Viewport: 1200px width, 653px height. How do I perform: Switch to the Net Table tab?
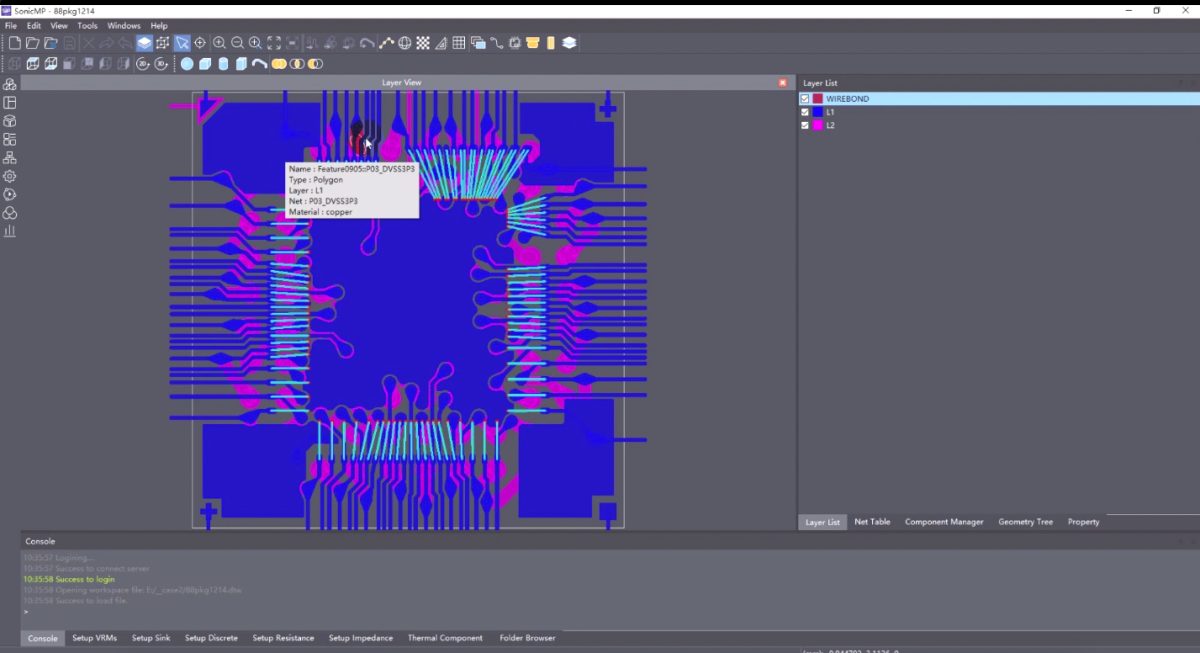[872, 522]
